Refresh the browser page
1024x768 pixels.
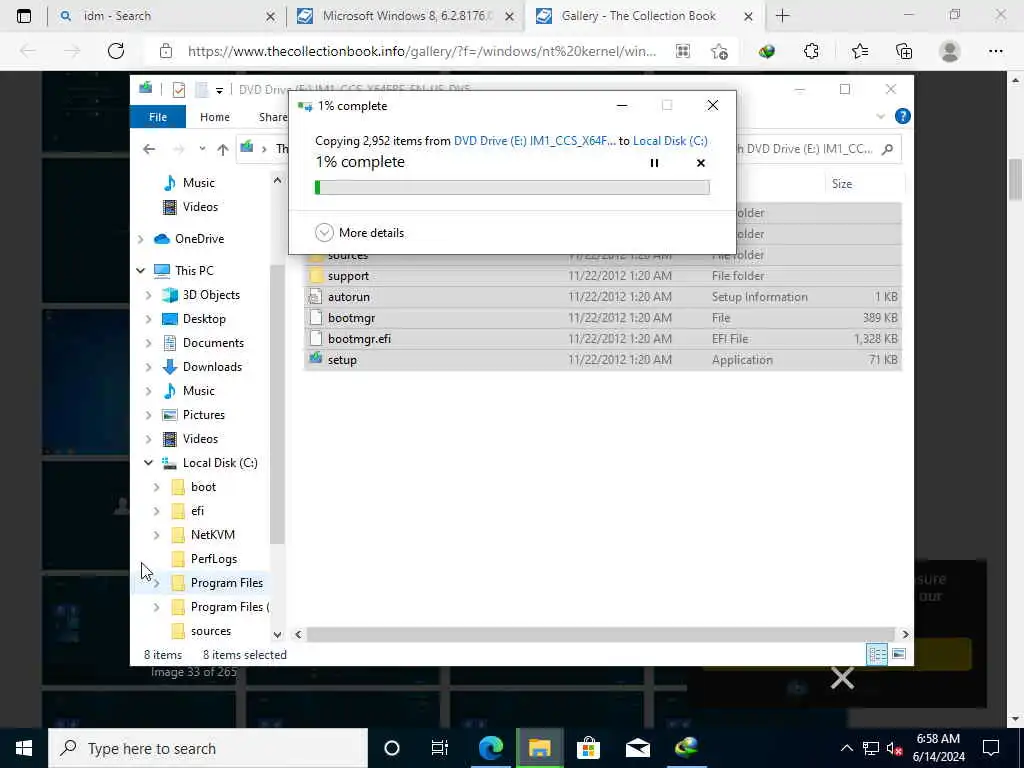coord(116,51)
